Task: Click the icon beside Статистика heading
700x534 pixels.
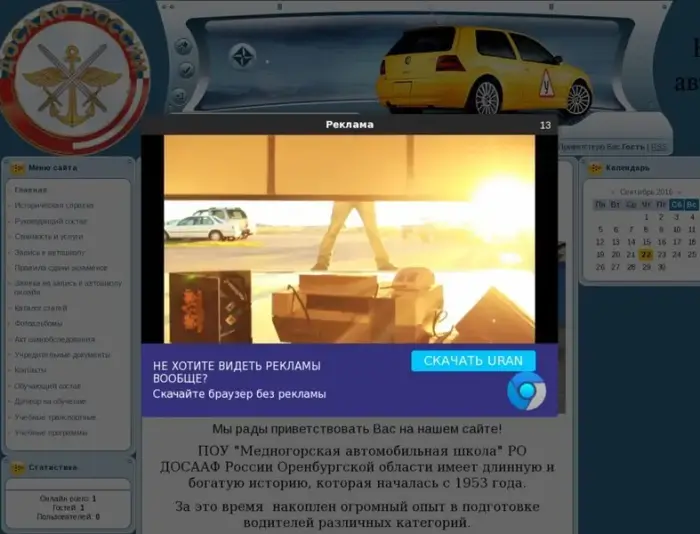Action: coord(17,468)
